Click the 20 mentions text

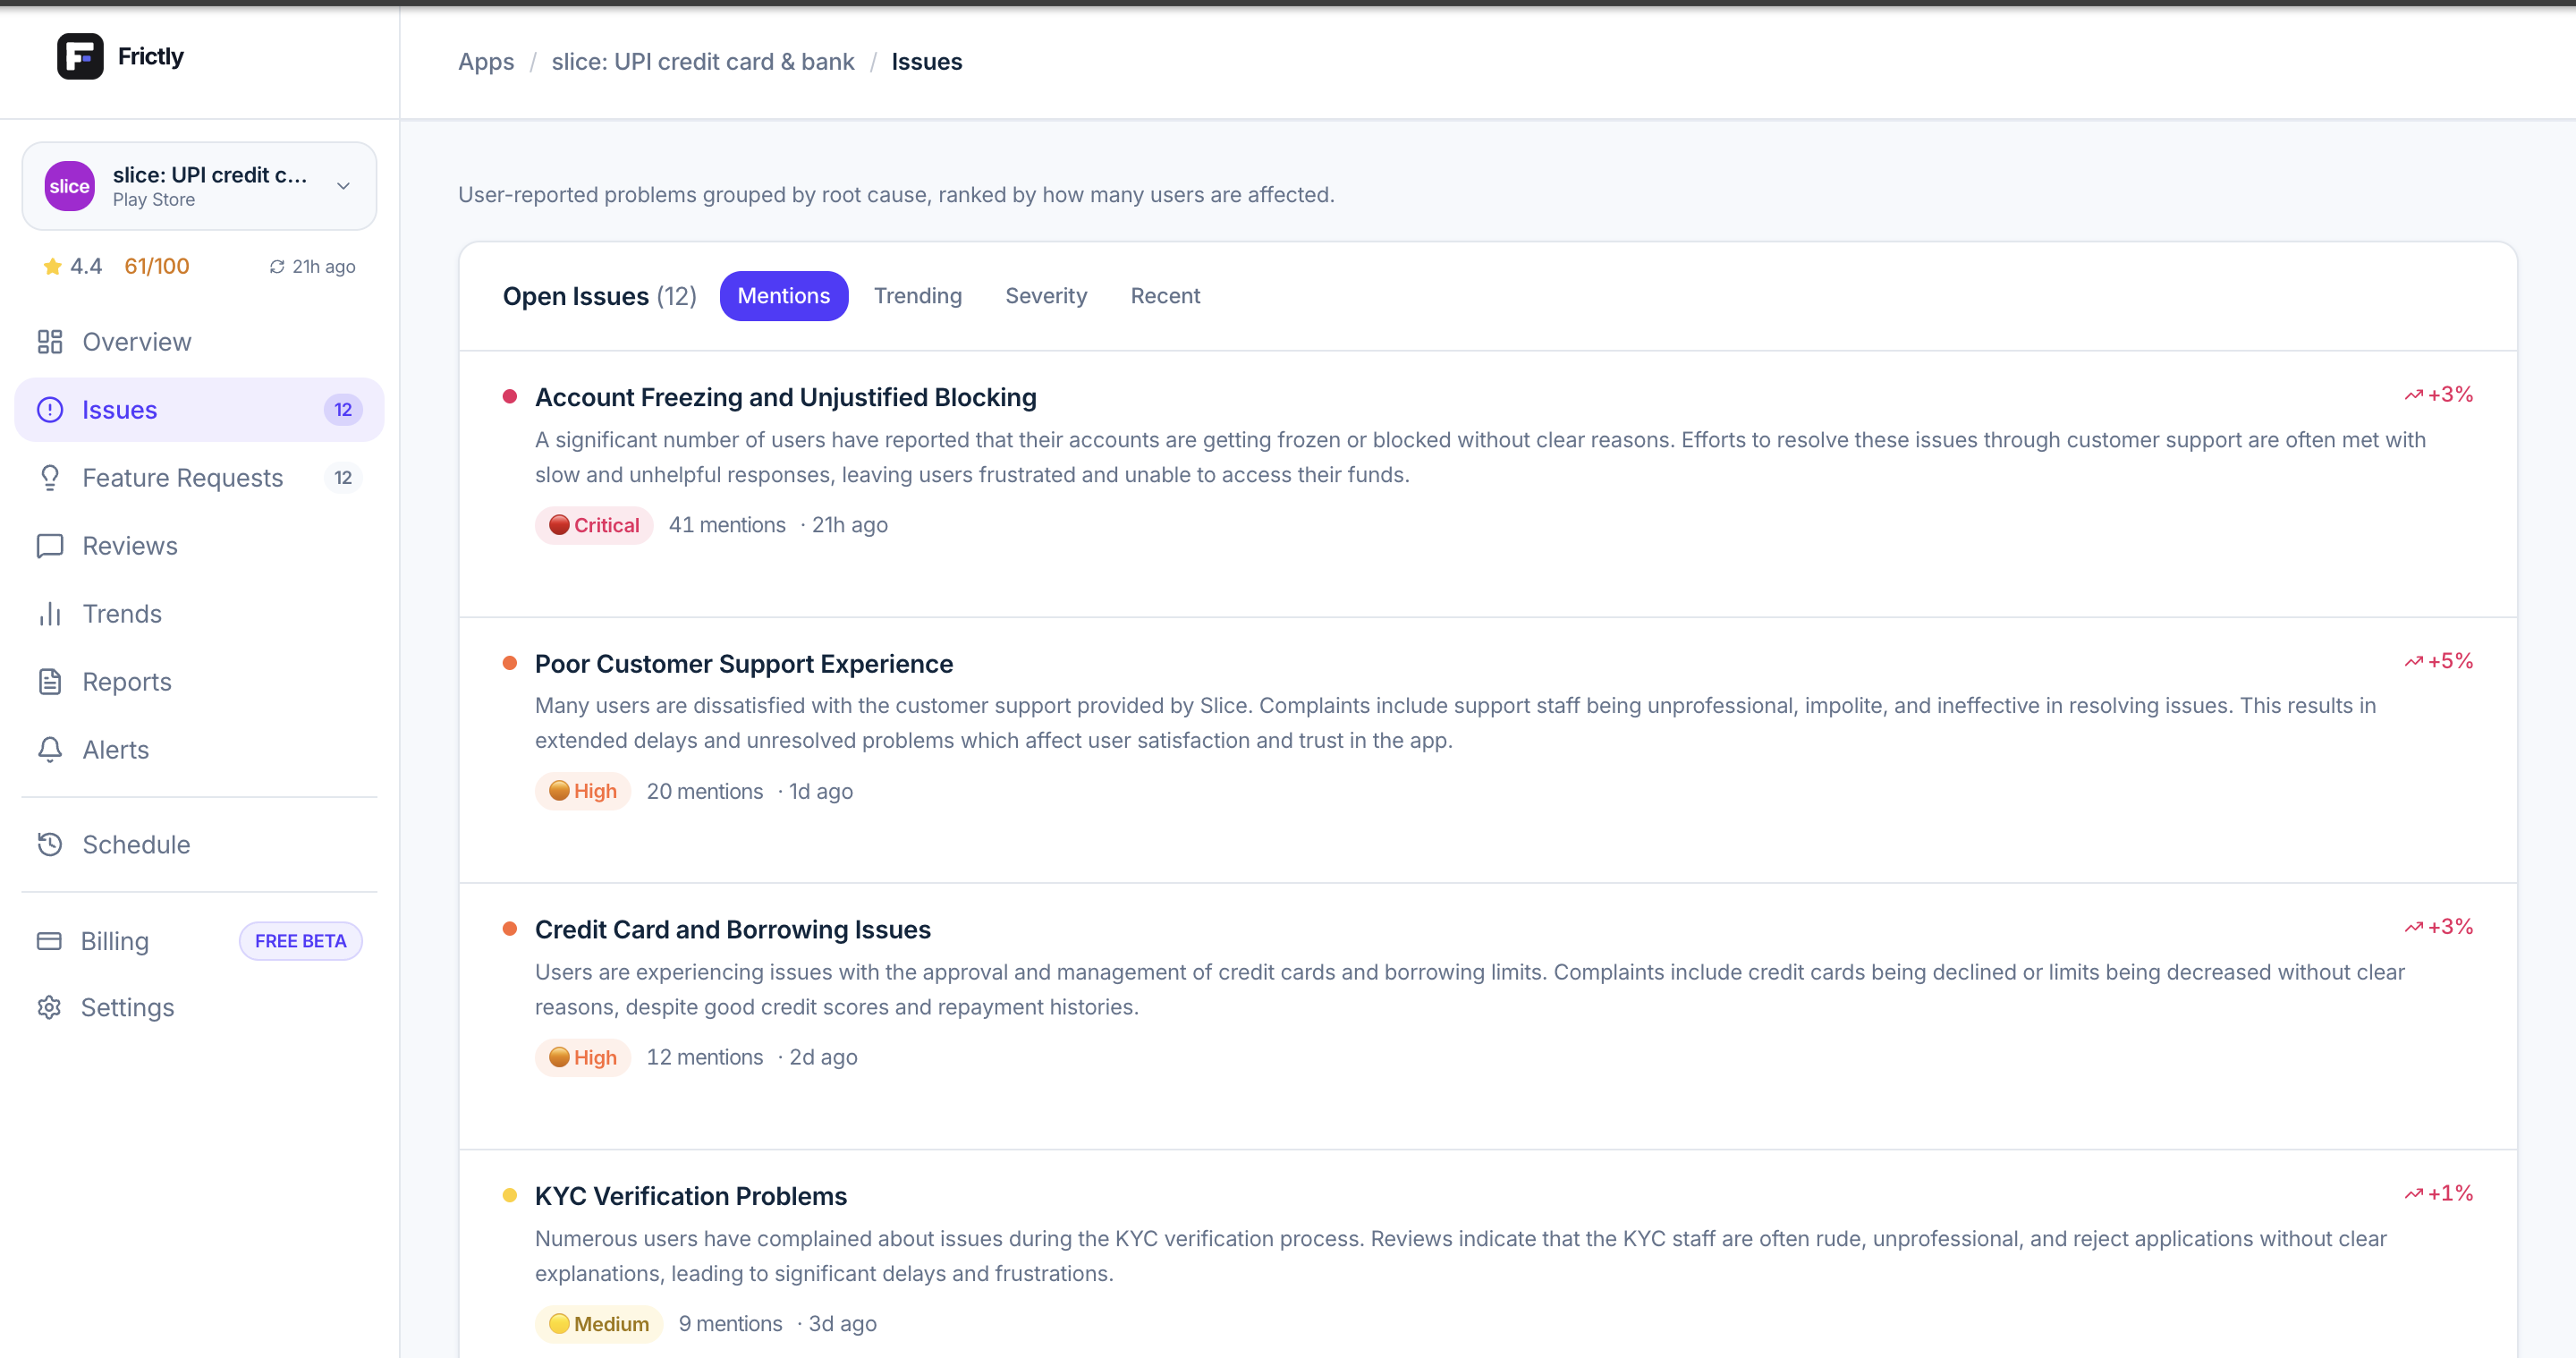[x=704, y=791]
